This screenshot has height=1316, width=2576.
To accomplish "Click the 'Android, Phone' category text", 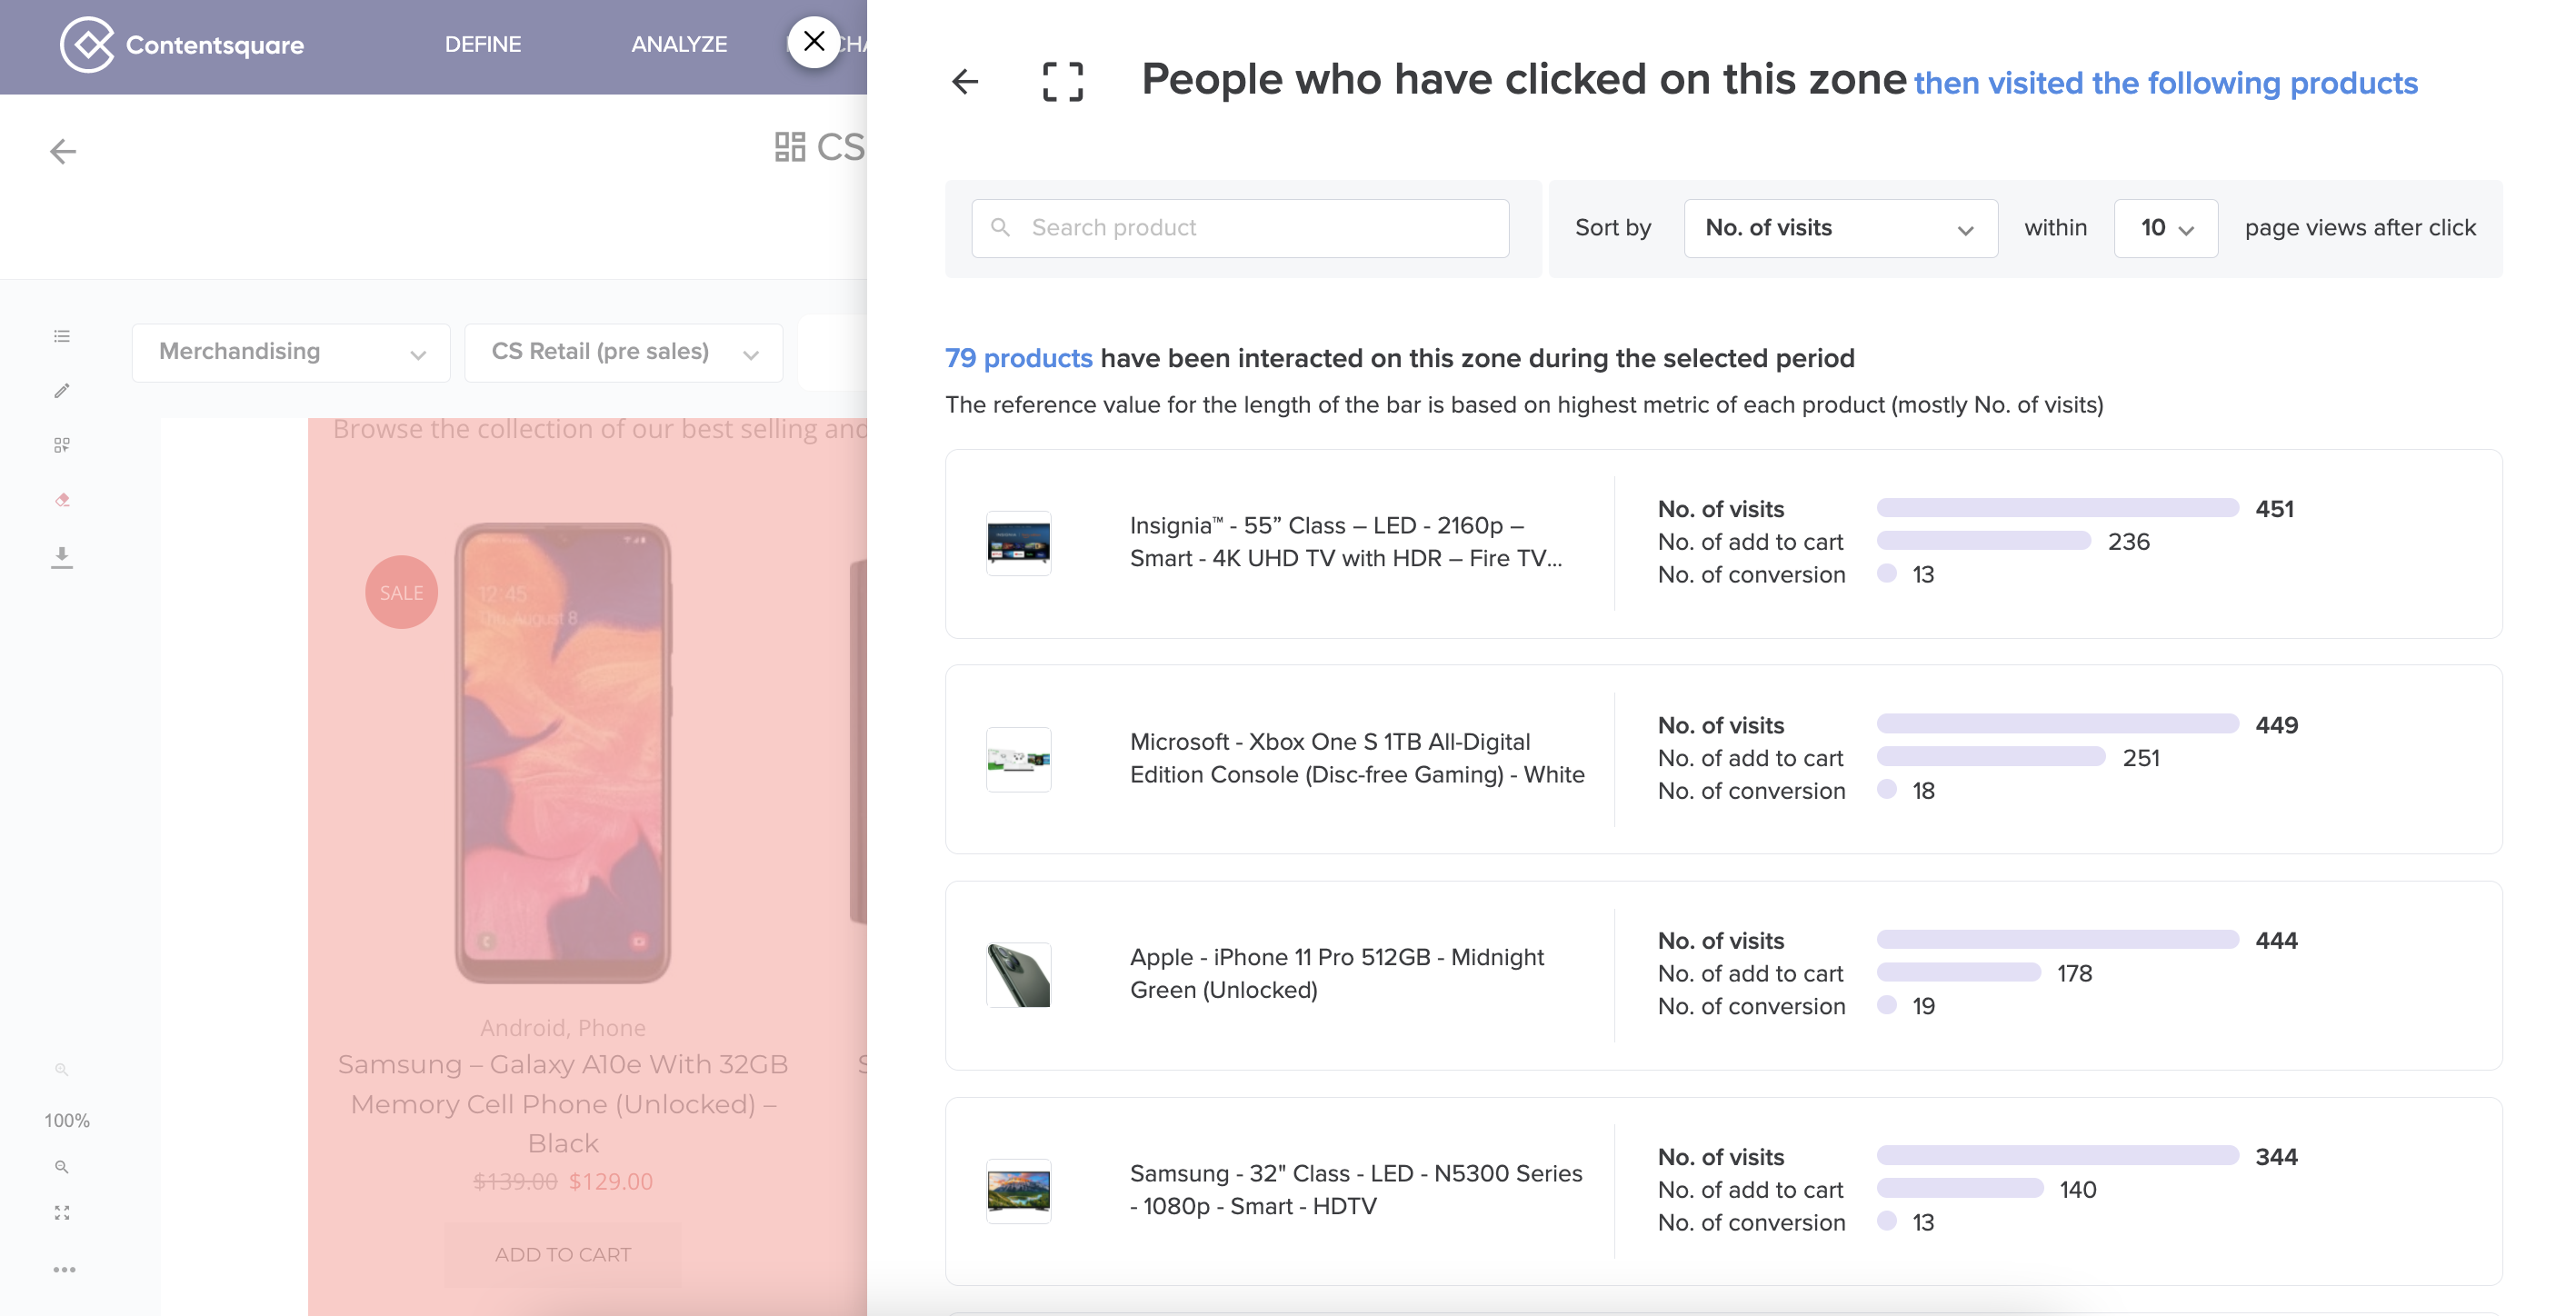I will click(x=562, y=1028).
